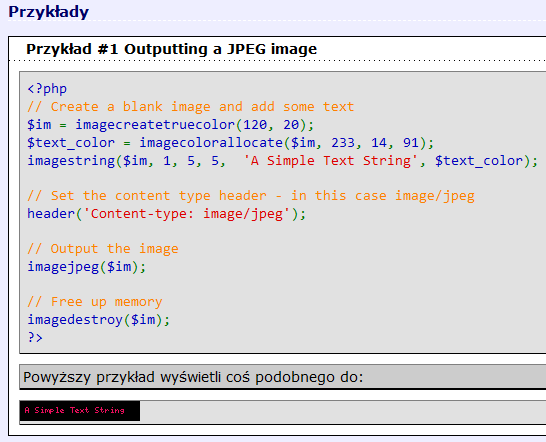Click the imagejpeg($im) line

tap(87, 267)
